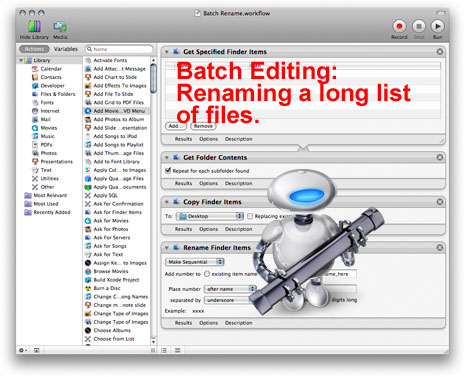Select the existing item name radio button
The image size is (465, 377).
pos(207,274)
